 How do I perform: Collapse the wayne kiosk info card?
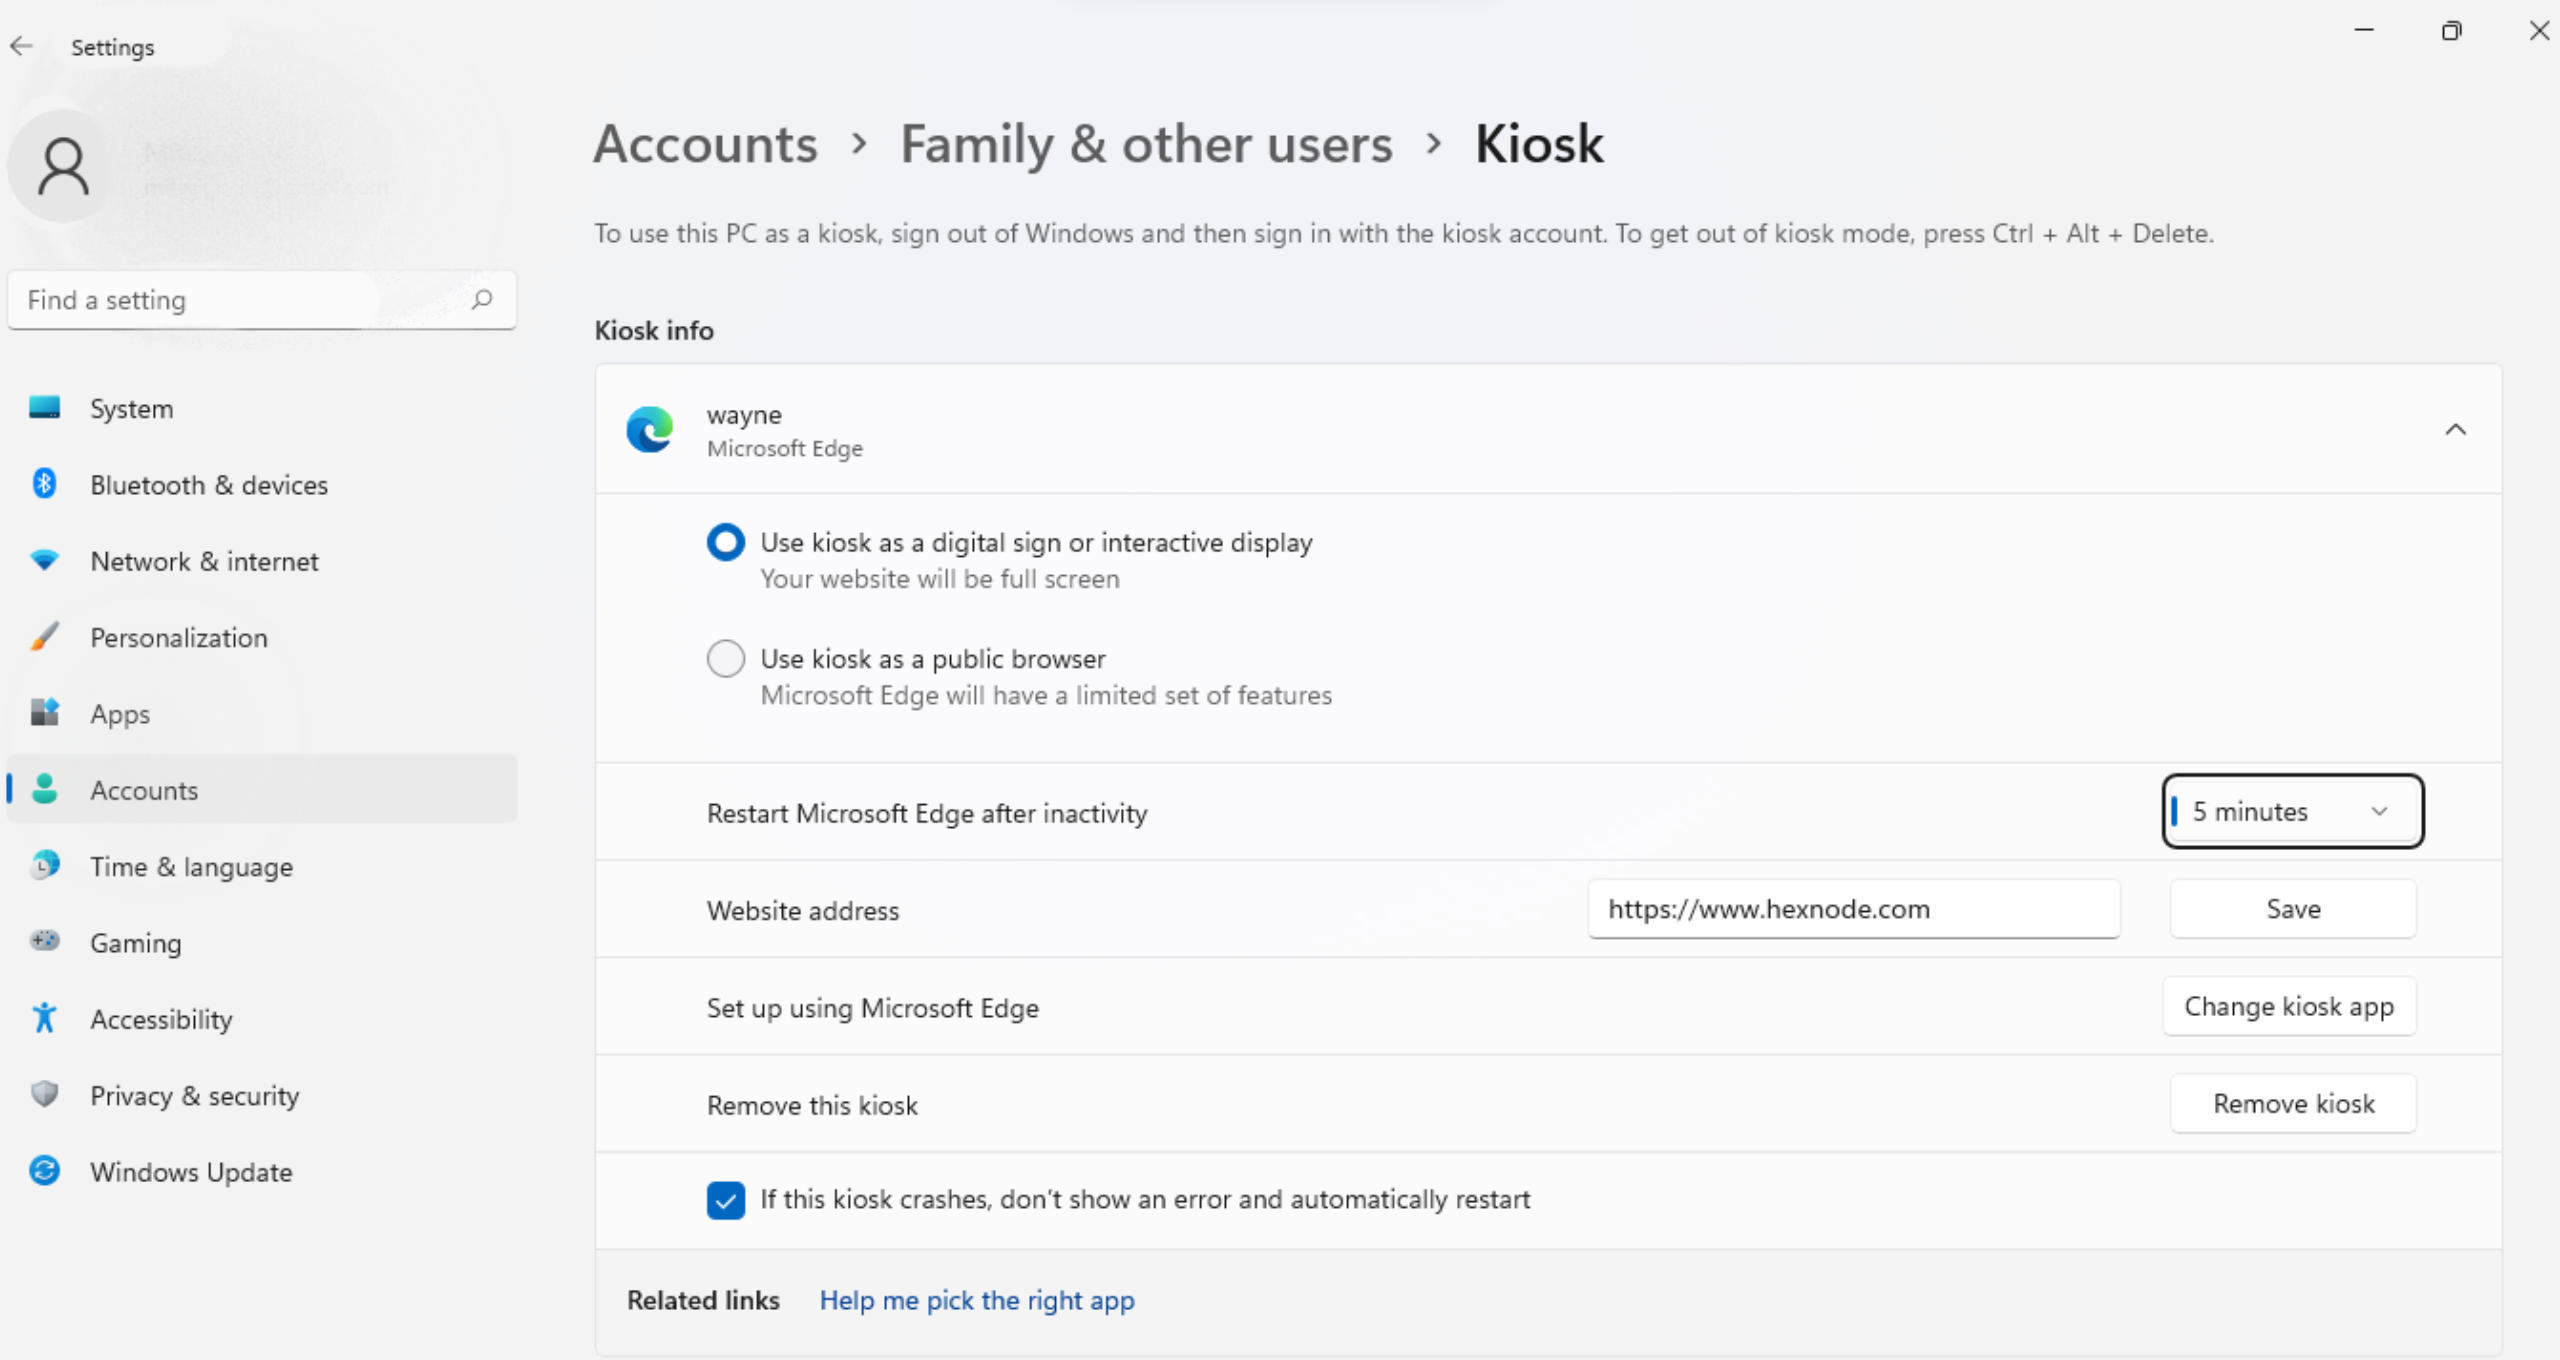2457,429
